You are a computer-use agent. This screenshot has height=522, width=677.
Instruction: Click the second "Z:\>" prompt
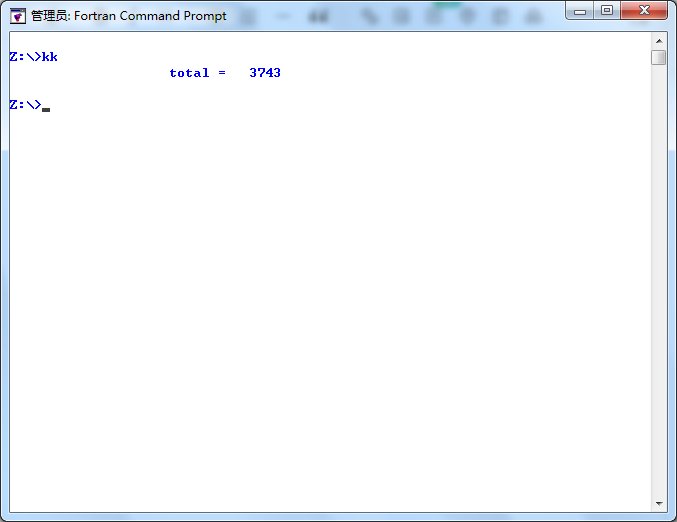[24, 105]
